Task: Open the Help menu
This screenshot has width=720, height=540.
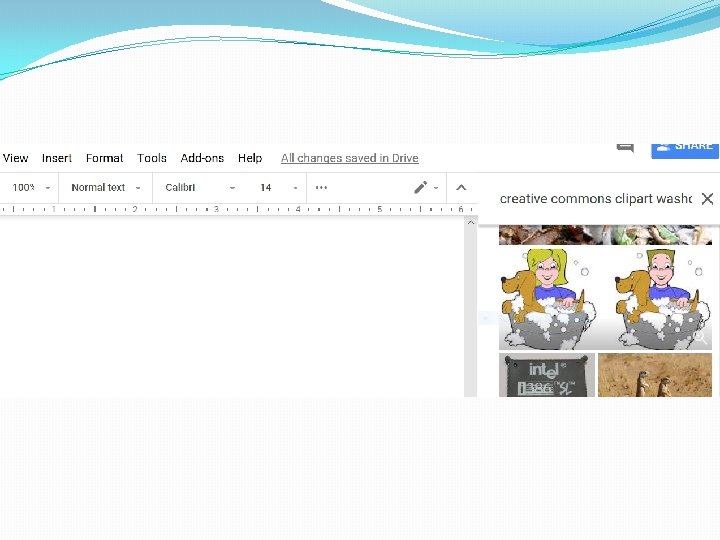Action: click(x=250, y=158)
